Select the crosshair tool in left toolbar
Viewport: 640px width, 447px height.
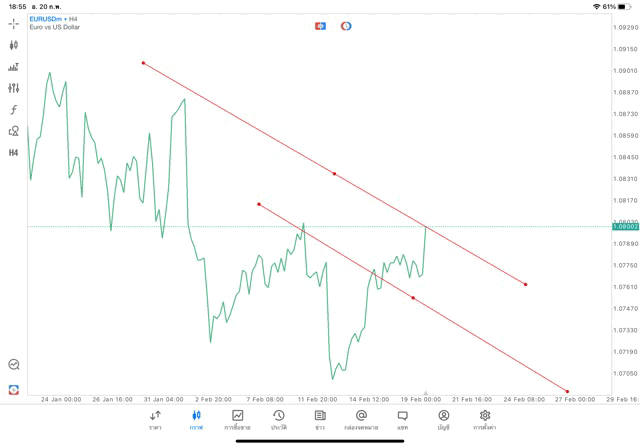14,24
